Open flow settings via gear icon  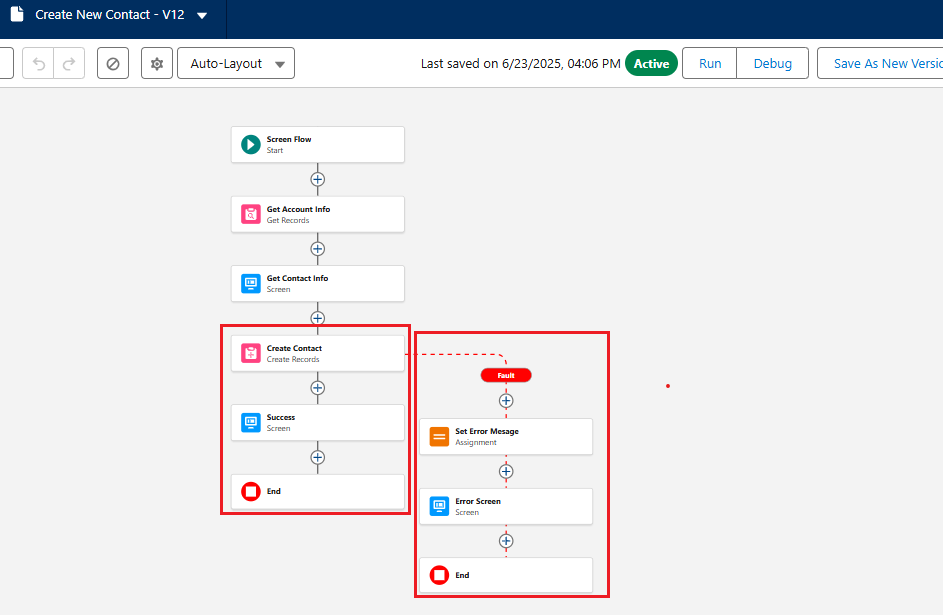tap(157, 64)
